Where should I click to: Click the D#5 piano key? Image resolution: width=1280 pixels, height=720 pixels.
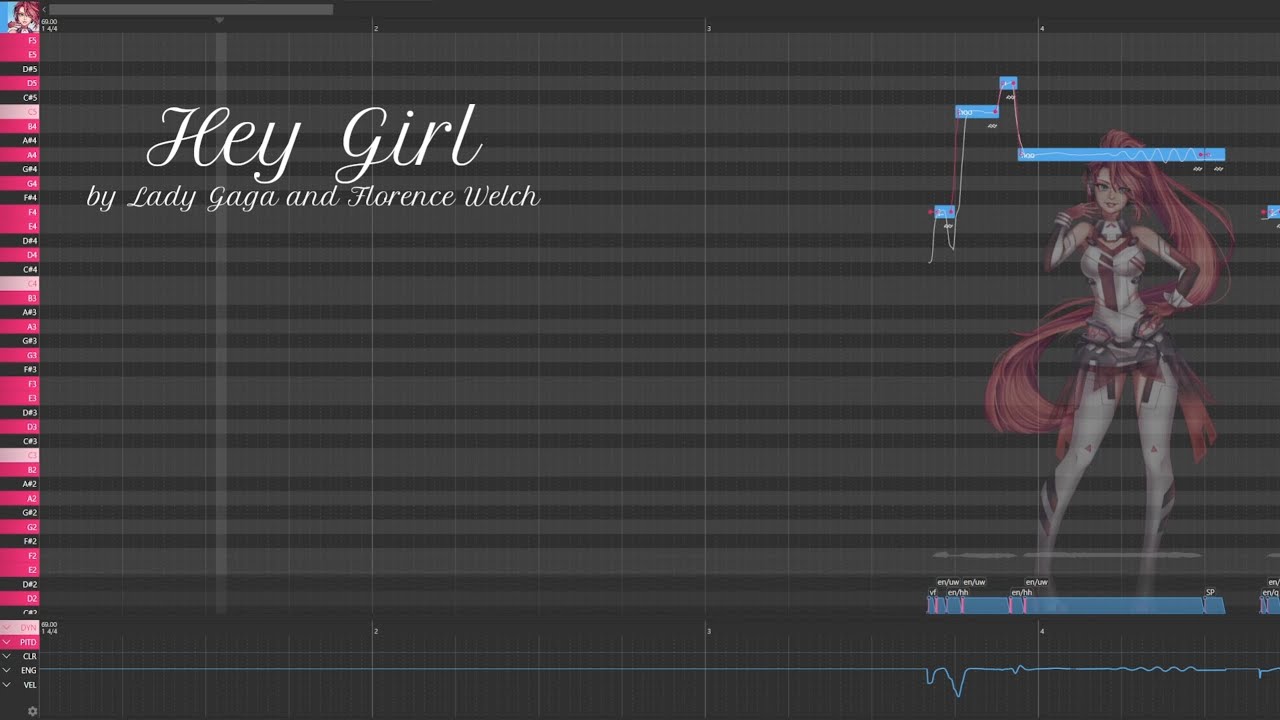pyautogui.click(x=20, y=69)
